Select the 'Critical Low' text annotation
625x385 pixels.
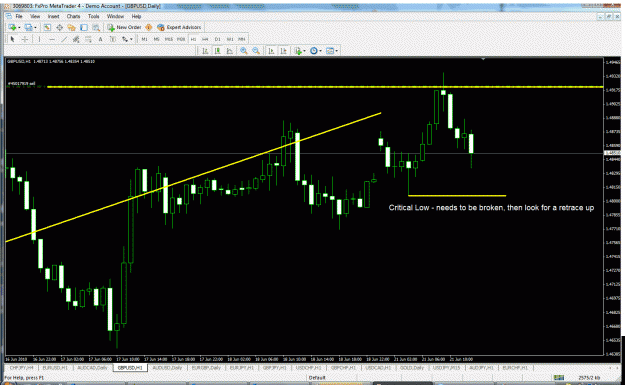pyautogui.click(x=491, y=208)
